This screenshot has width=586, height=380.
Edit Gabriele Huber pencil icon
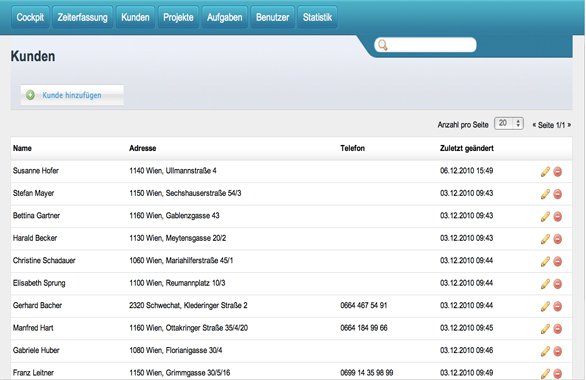(545, 351)
